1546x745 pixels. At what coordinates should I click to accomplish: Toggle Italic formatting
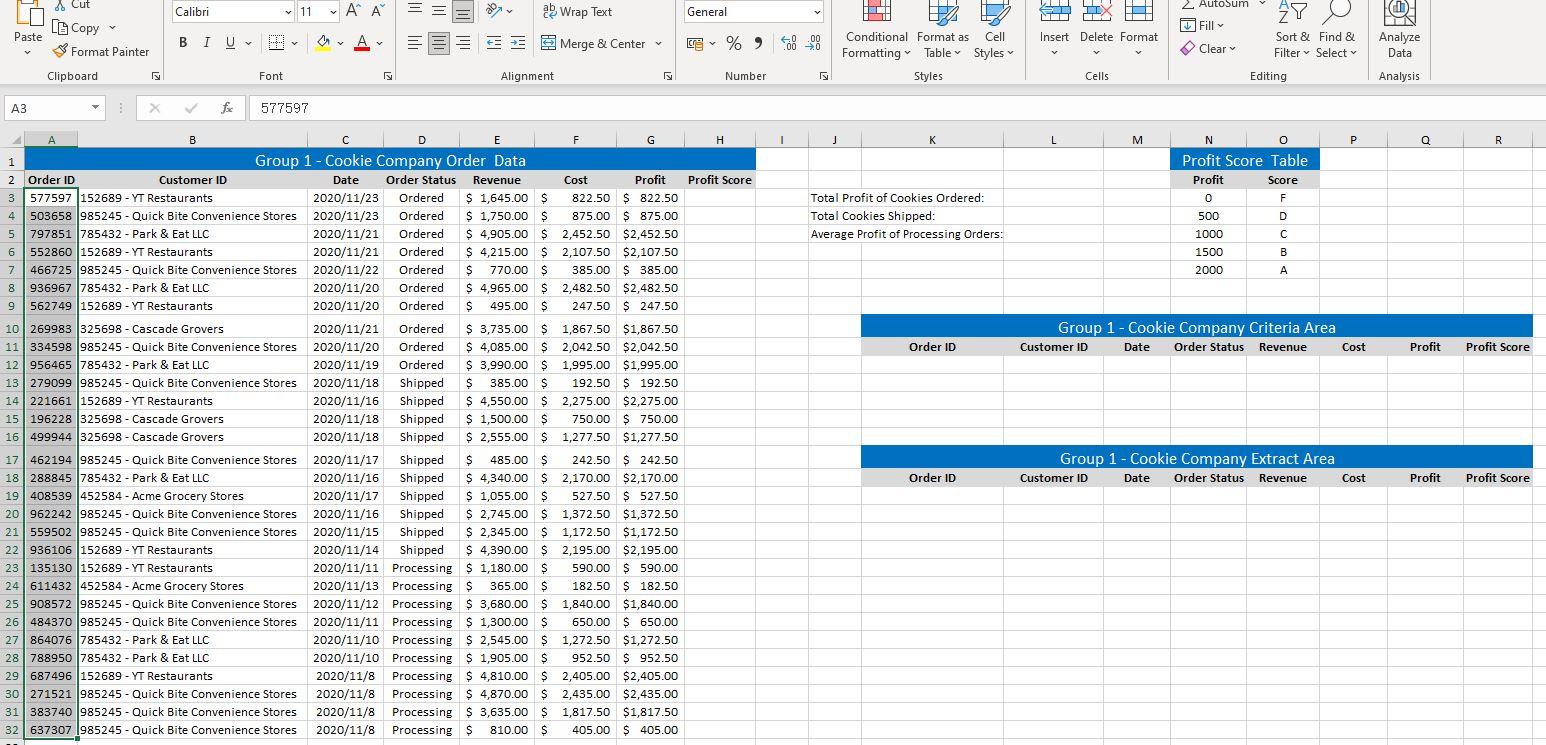pos(206,43)
